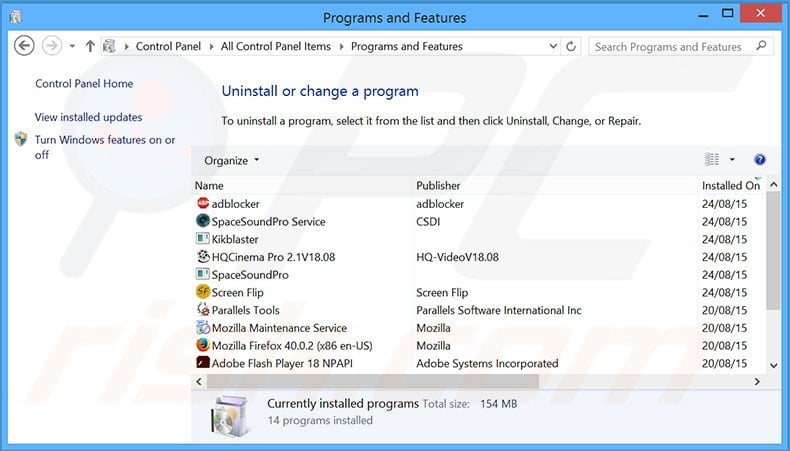This screenshot has height=451, width=790.
Task: Open help with the question mark icon
Action: [760, 160]
